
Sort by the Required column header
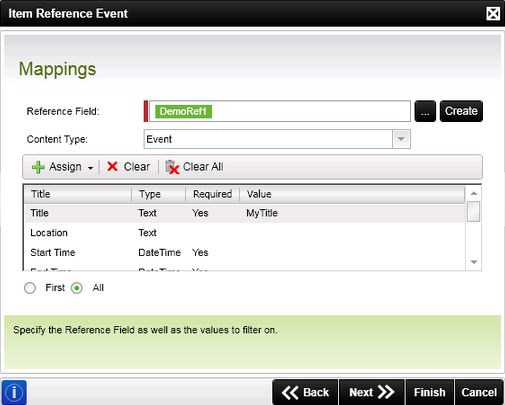pos(213,194)
